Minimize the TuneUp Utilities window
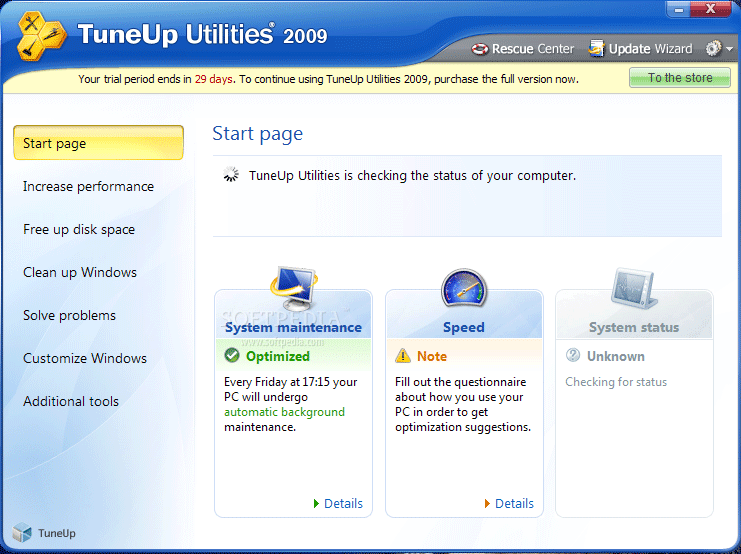741x554 pixels. click(x=679, y=9)
